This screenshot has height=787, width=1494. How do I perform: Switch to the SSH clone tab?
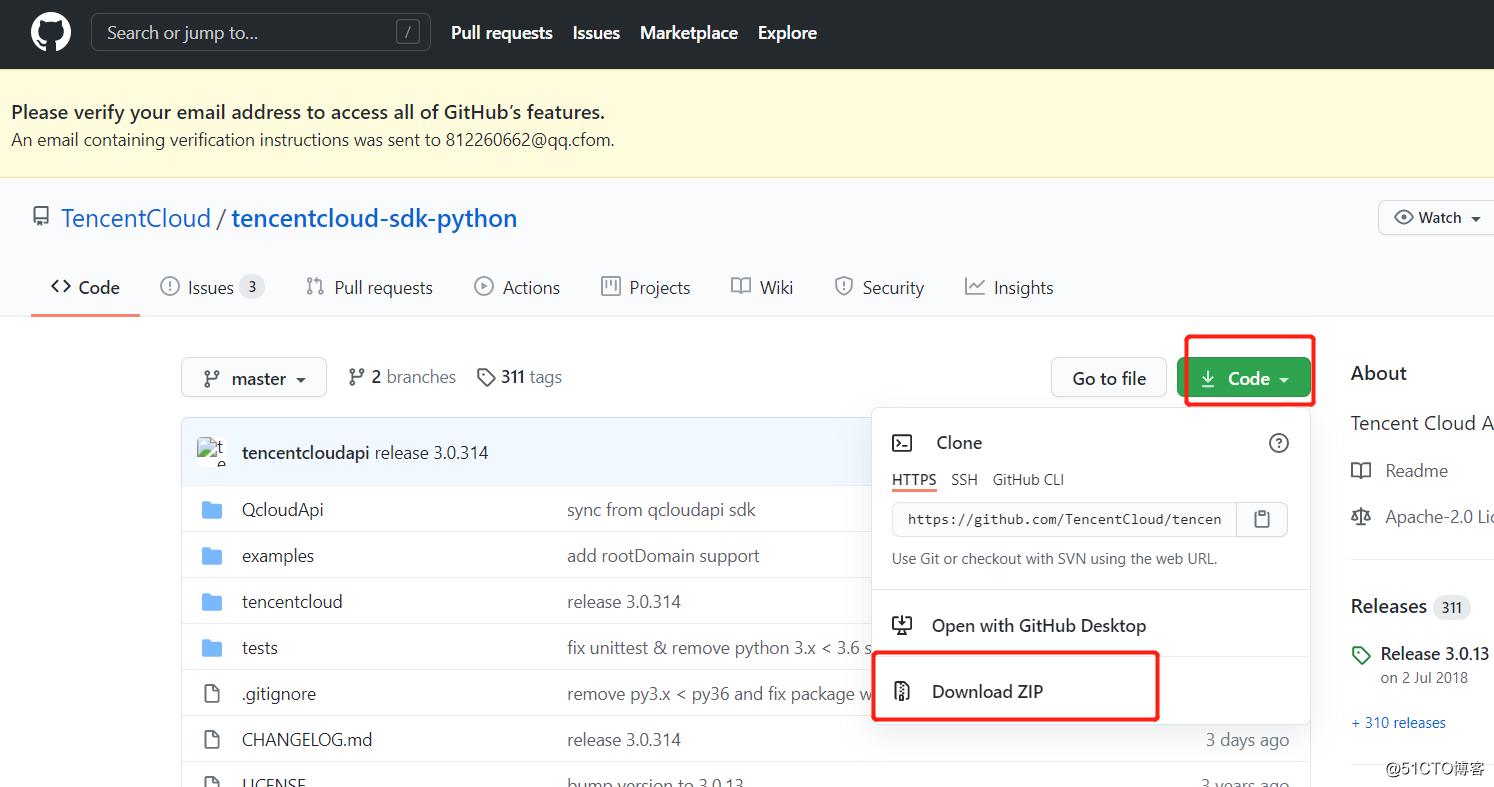(964, 480)
